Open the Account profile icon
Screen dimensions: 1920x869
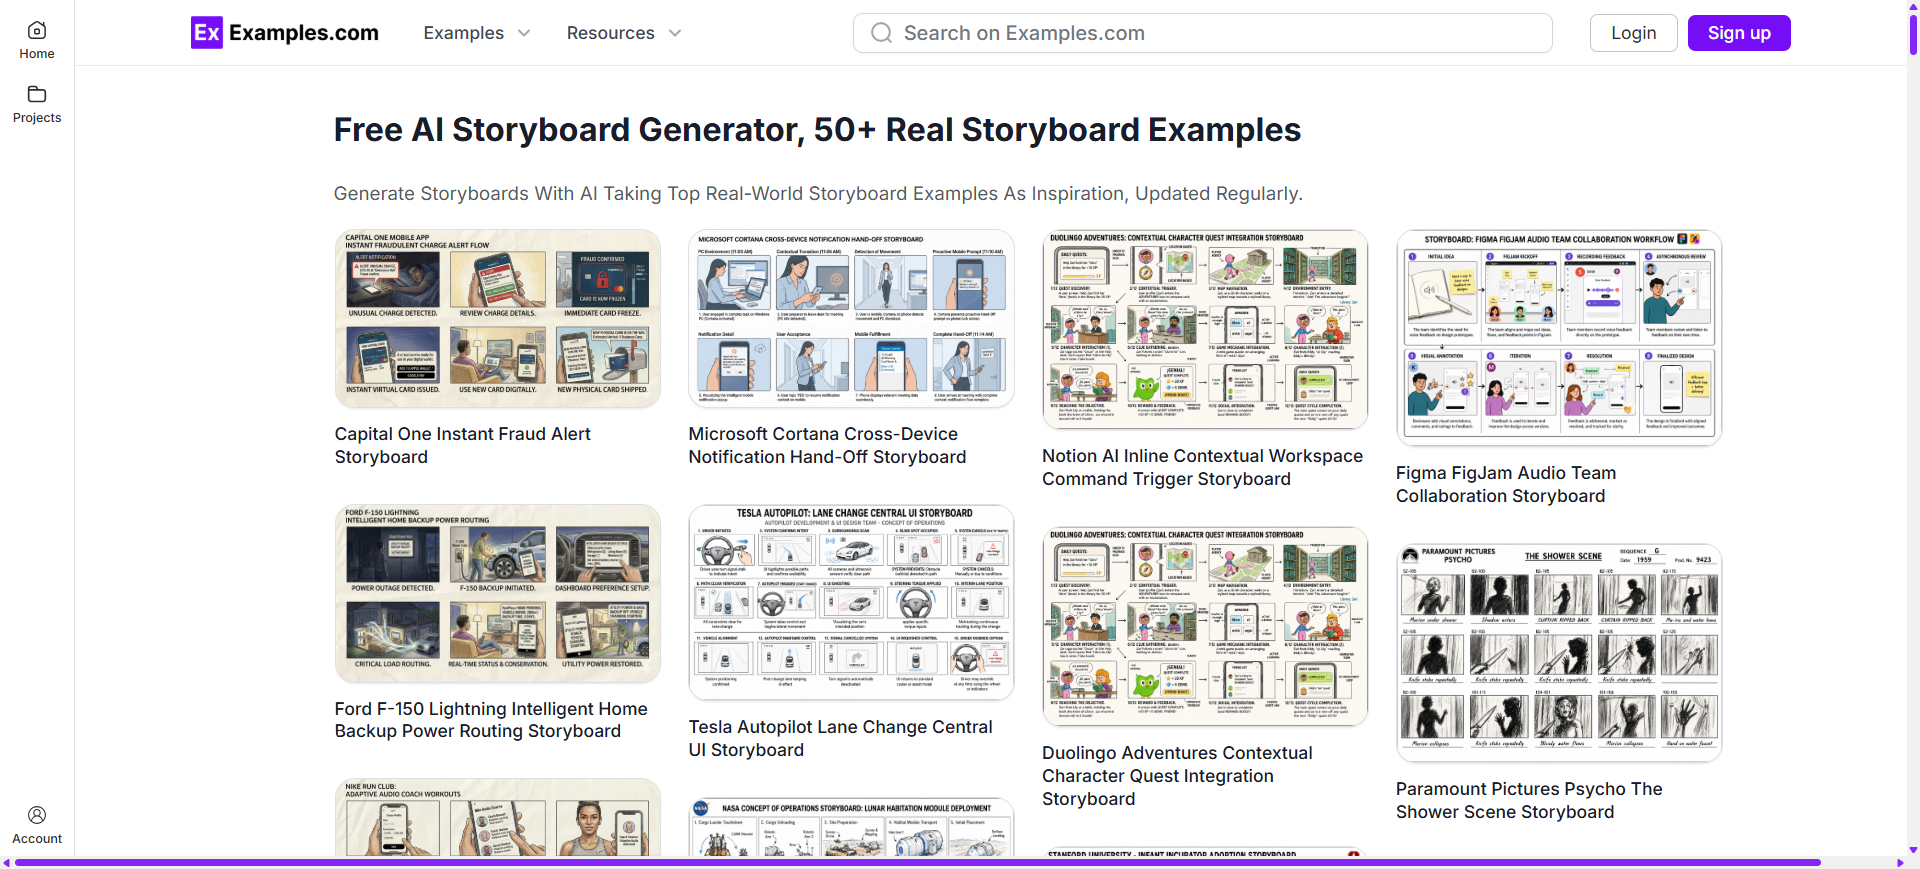[37, 815]
